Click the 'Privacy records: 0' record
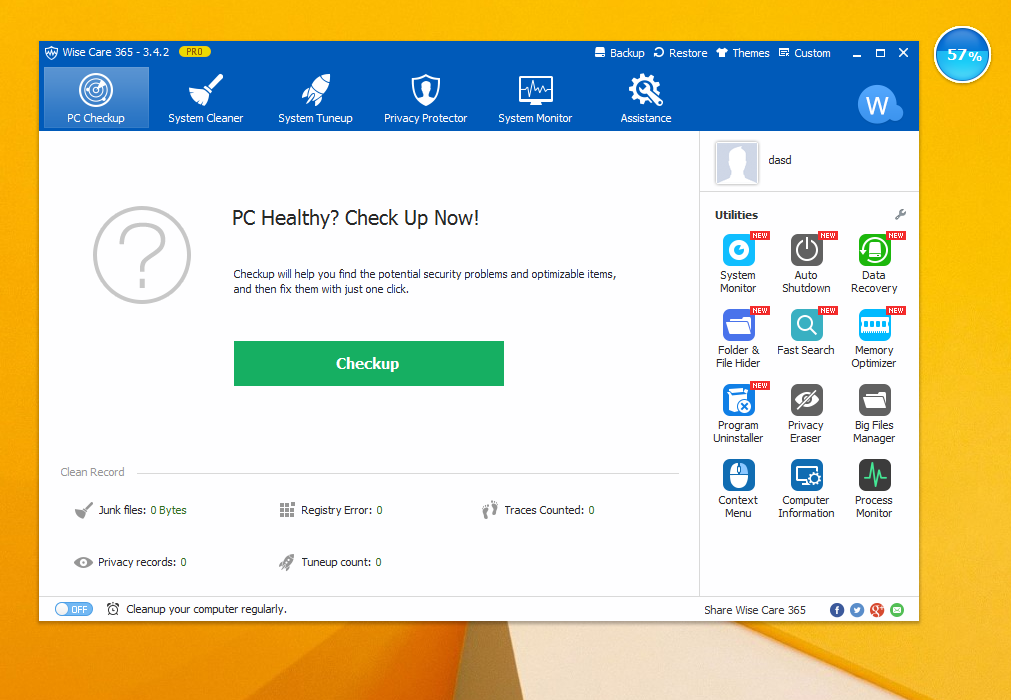The height and width of the screenshot is (700, 1011). (x=130, y=562)
